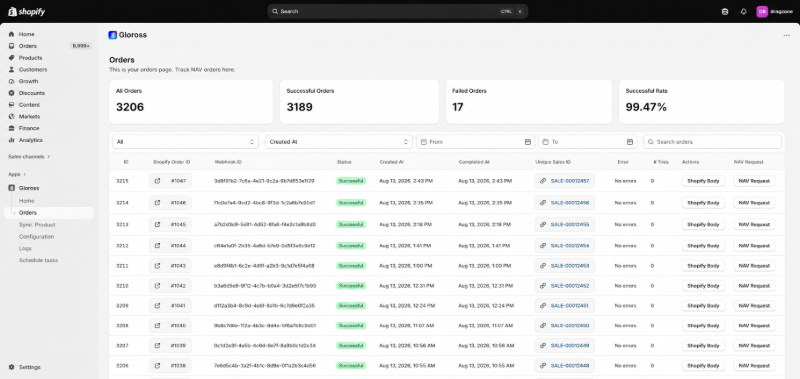Click the Successful Rate 99.47% card
The height and width of the screenshot is (379, 800).
click(x=702, y=102)
